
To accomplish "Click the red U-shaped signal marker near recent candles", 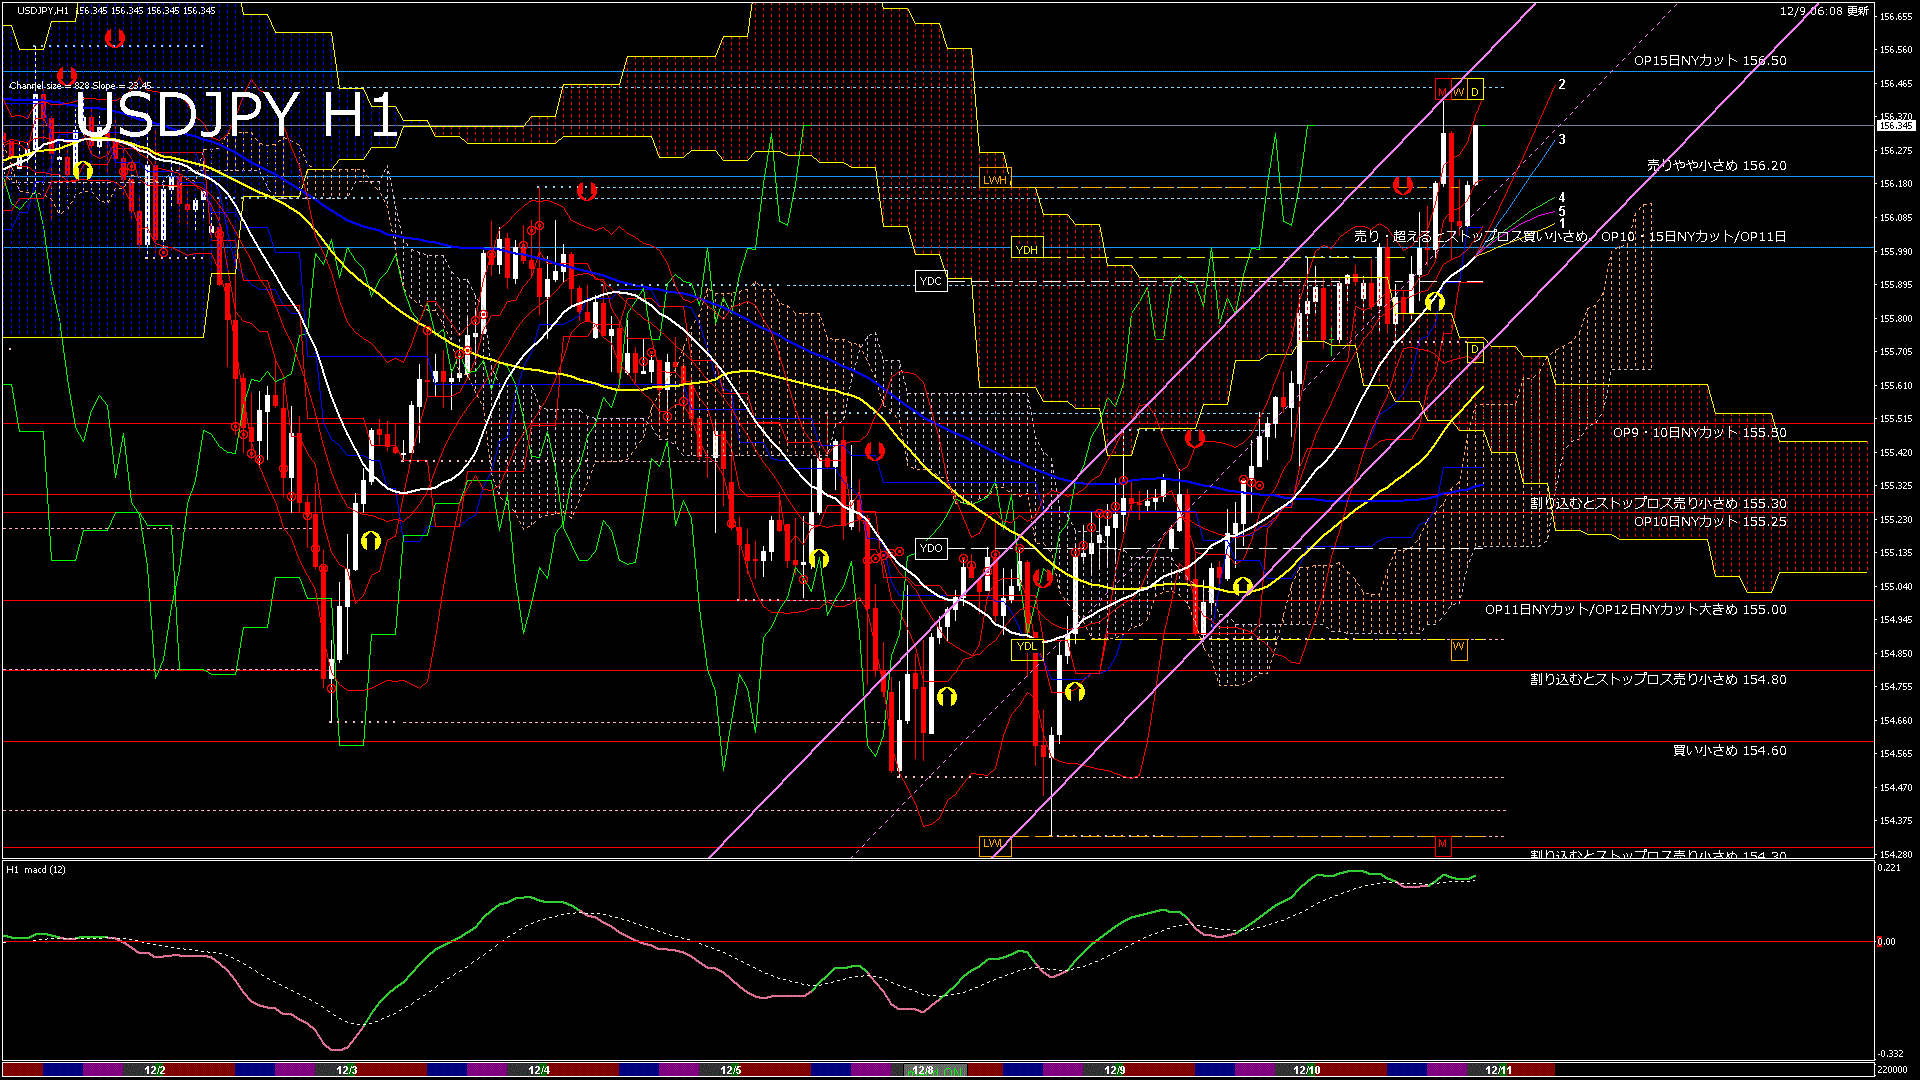I will (x=1402, y=184).
